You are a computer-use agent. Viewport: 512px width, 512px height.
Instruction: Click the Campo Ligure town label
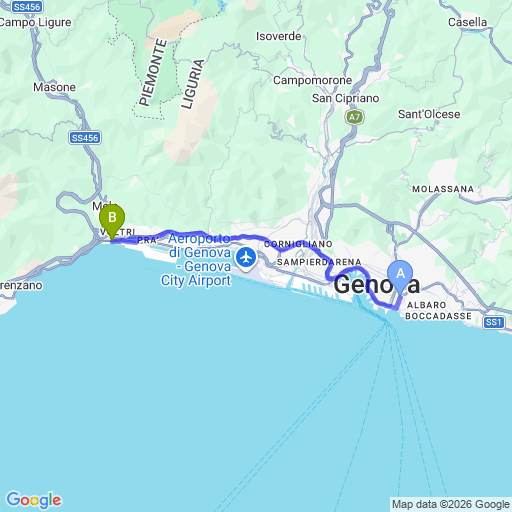point(35,23)
